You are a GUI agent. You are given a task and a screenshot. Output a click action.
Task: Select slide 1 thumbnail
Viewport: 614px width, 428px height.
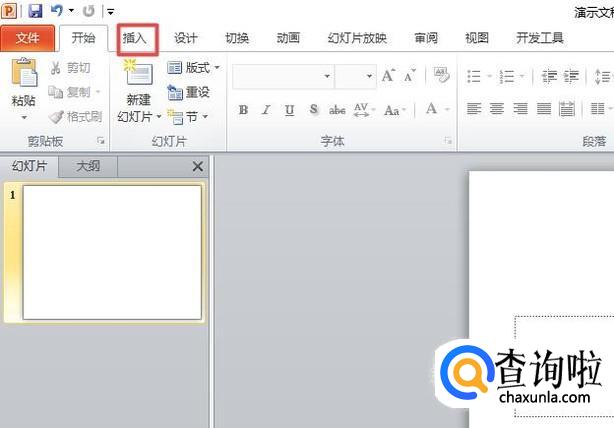112,252
